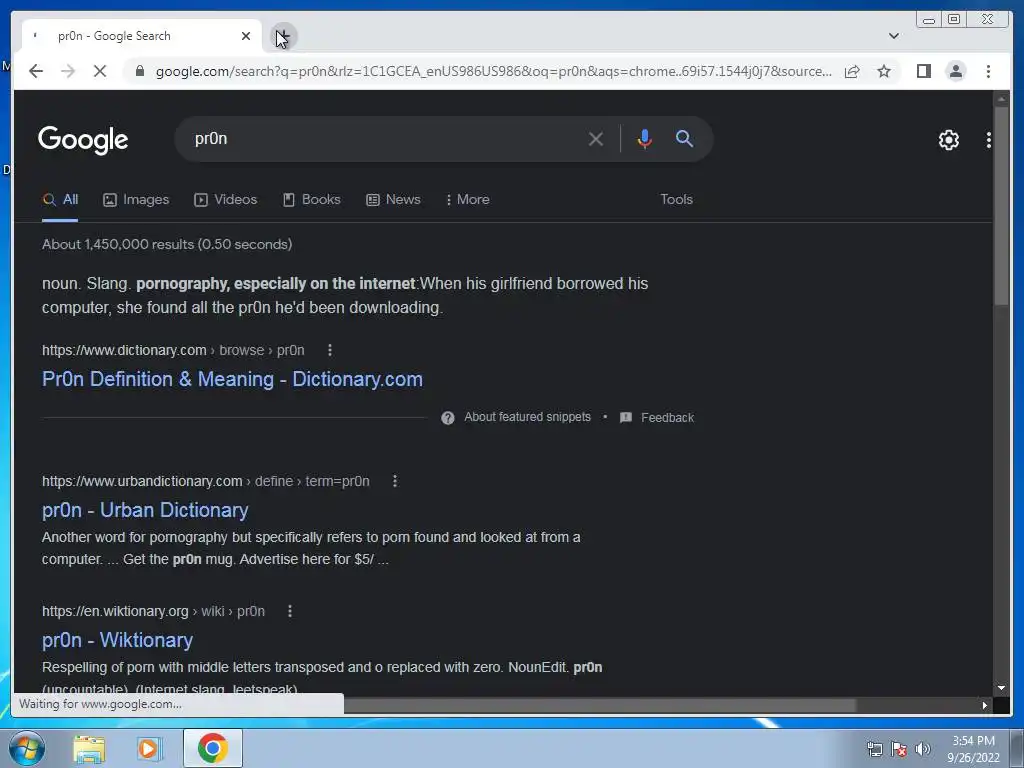Viewport: 1024px width, 768px height.
Task: Open the Windows Start menu
Action: (x=27, y=748)
